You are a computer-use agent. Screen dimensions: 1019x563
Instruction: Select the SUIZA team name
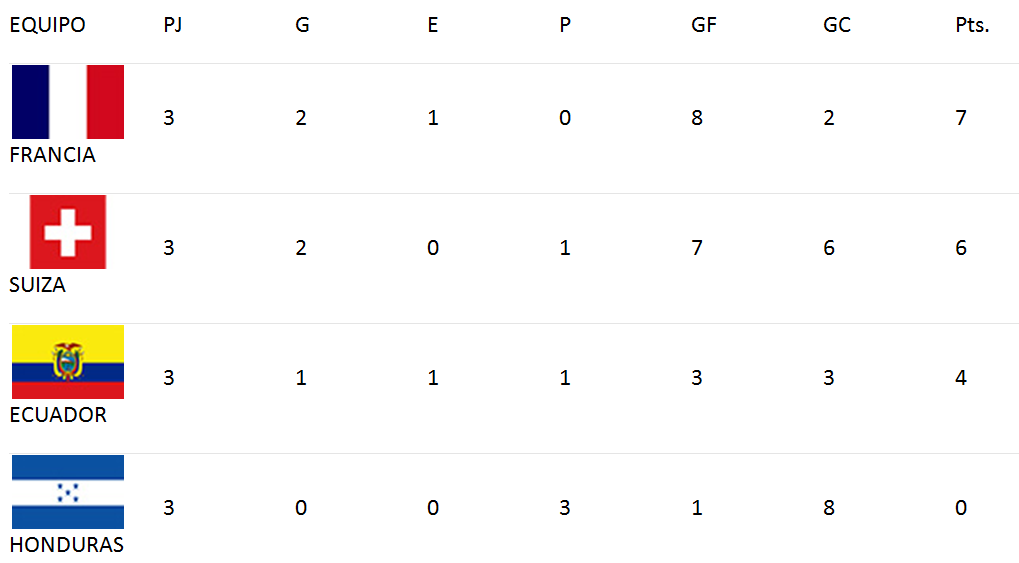tap(38, 285)
